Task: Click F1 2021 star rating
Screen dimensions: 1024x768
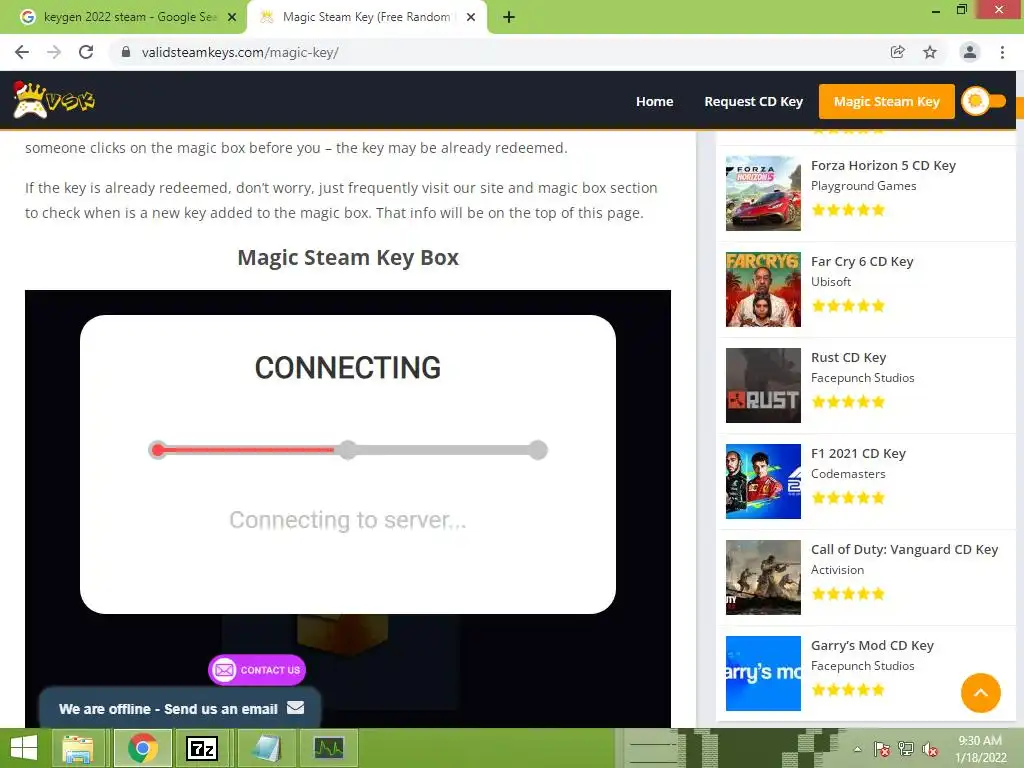Action: [848, 498]
